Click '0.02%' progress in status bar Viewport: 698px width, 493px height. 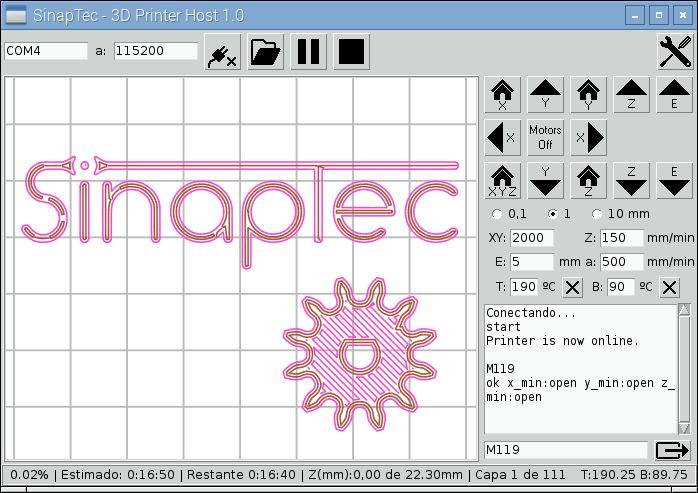pos(29,475)
